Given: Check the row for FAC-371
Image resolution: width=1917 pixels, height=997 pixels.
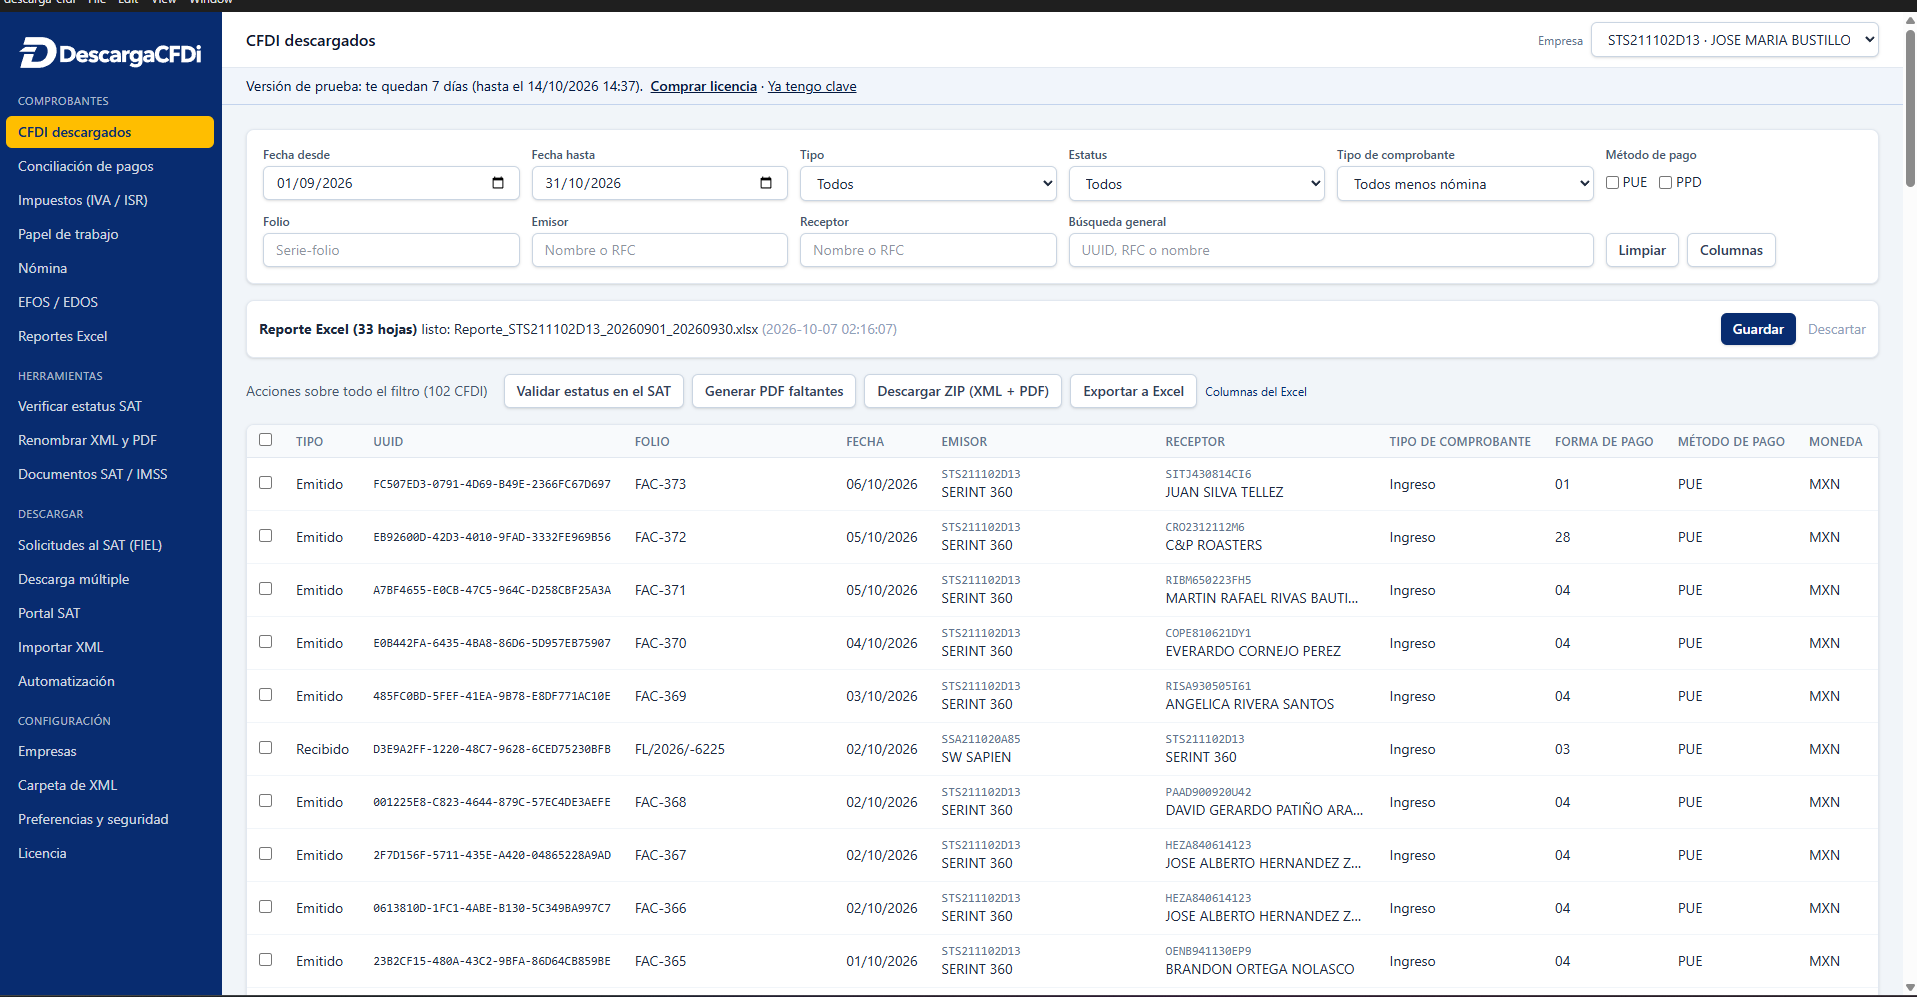Looking at the screenshot, I should point(265,589).
